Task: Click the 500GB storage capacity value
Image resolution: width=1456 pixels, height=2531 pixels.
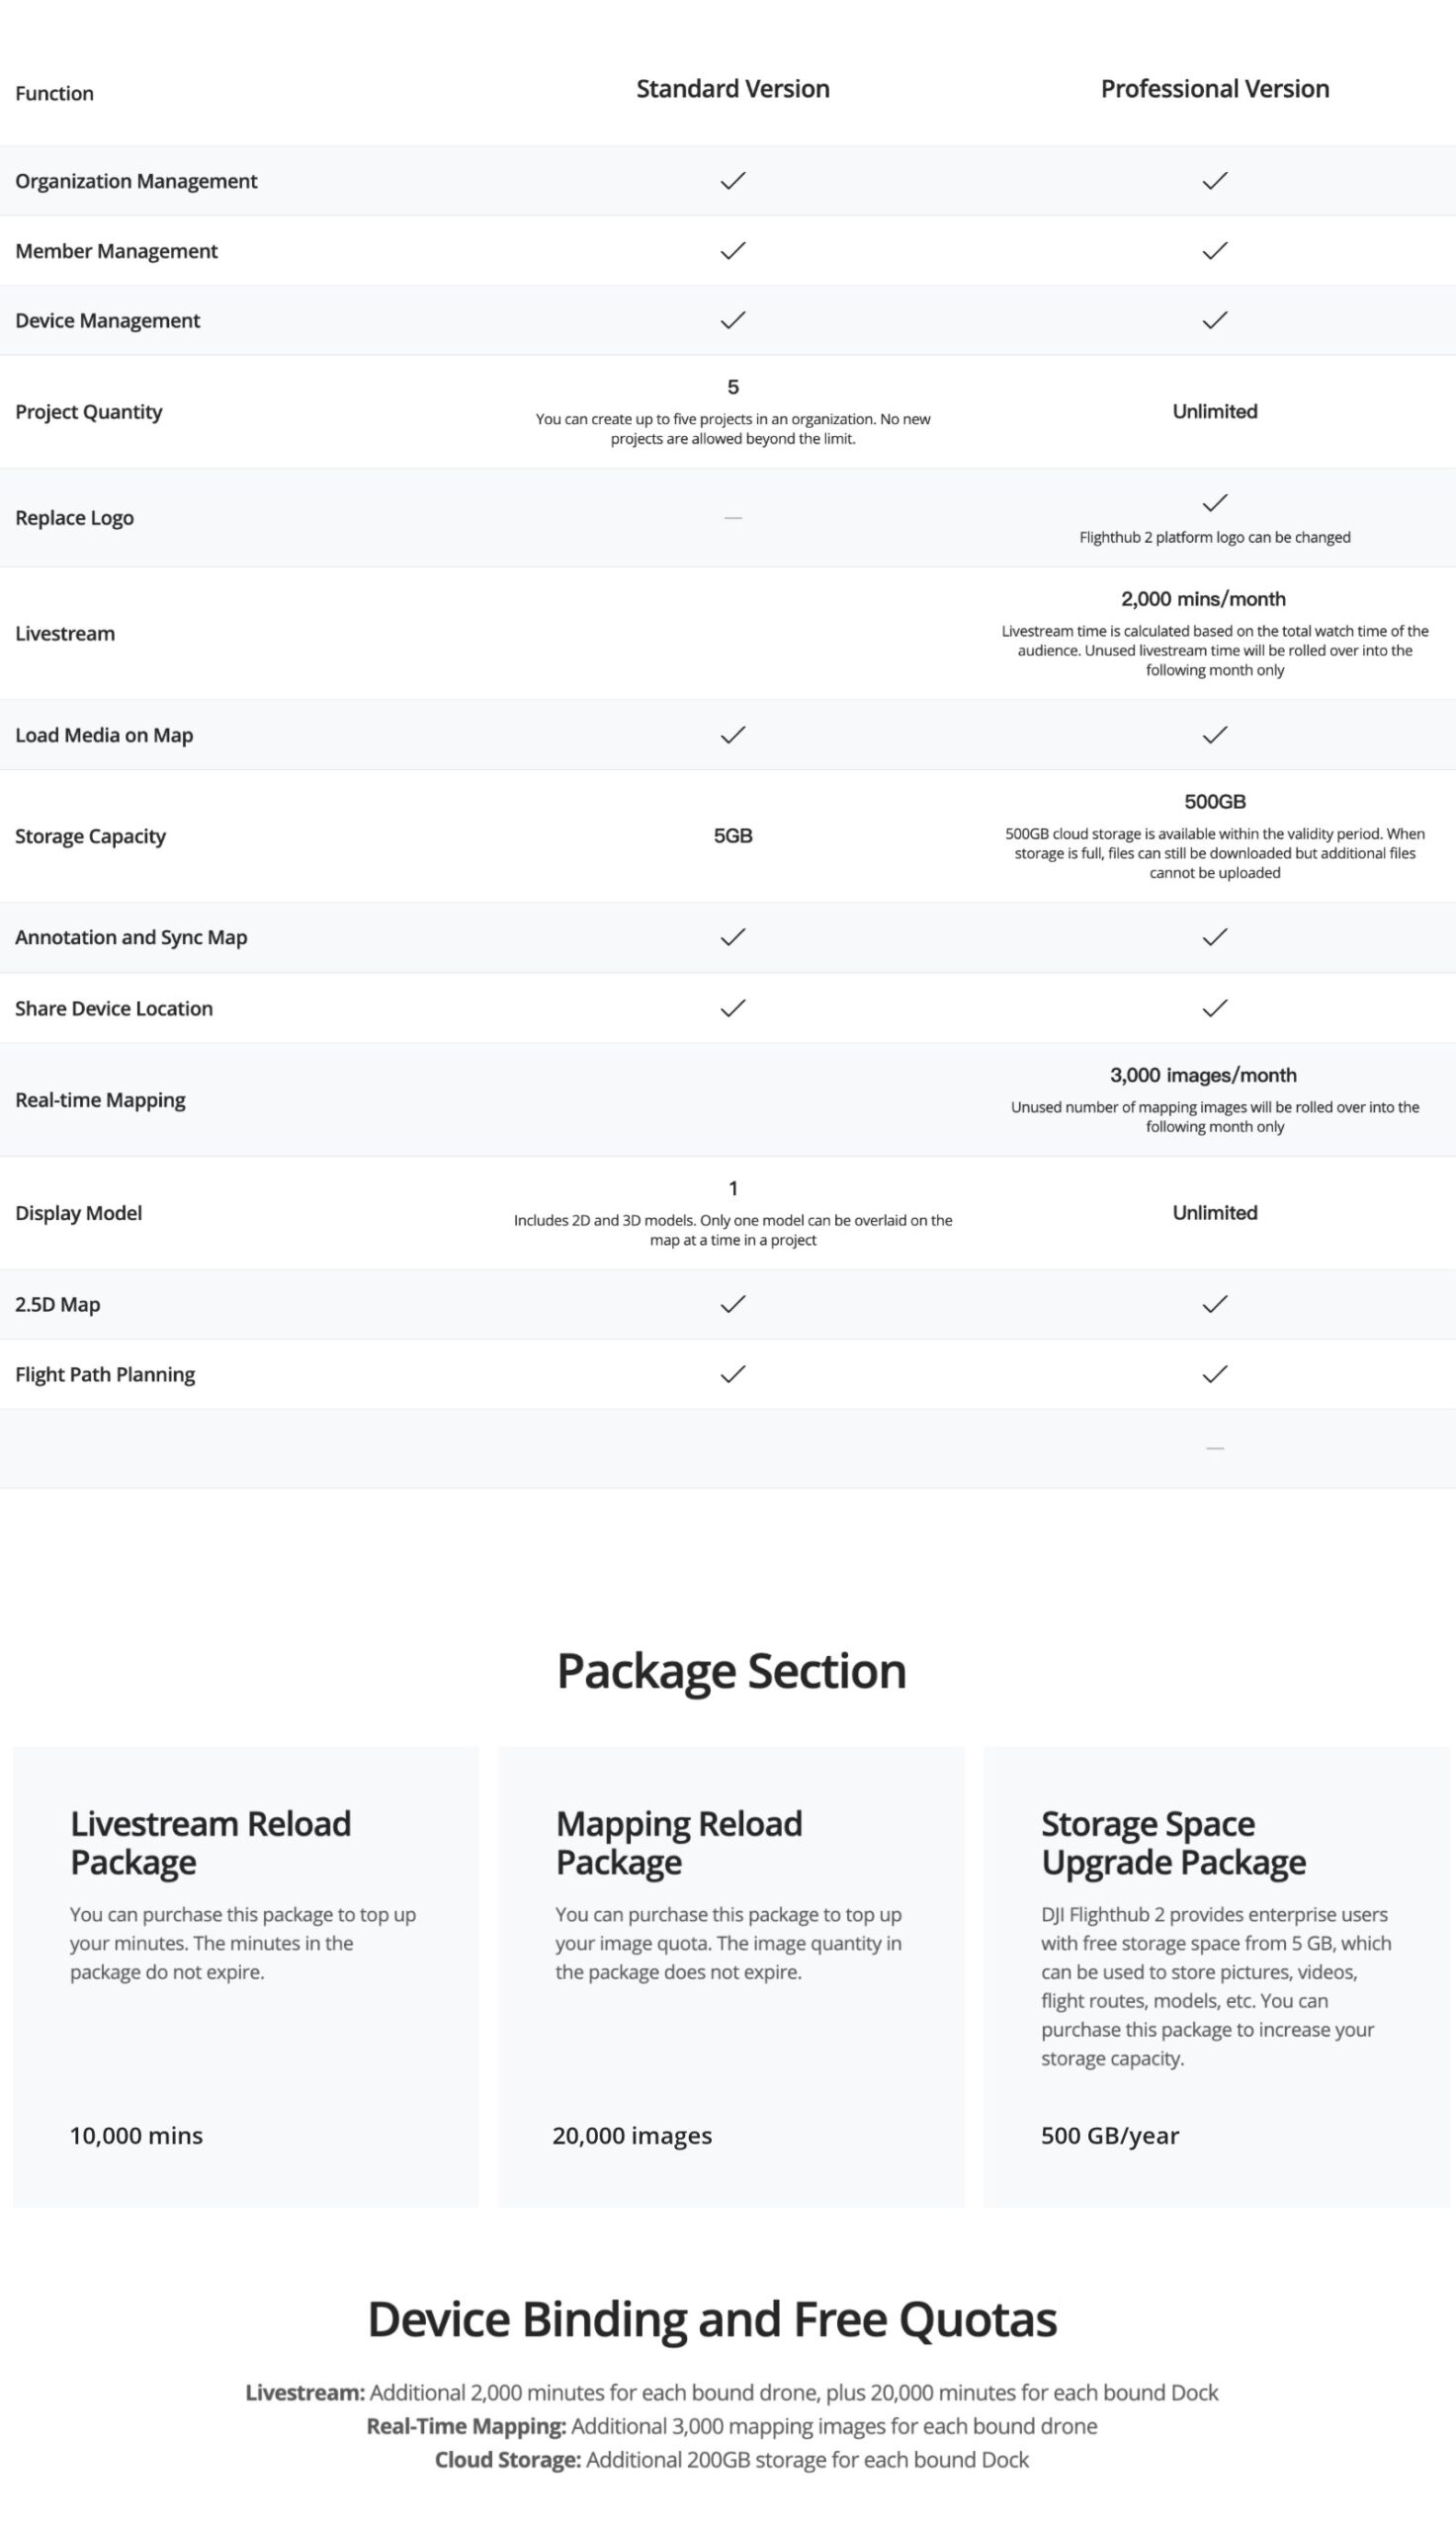Action: coord(1214,801)
